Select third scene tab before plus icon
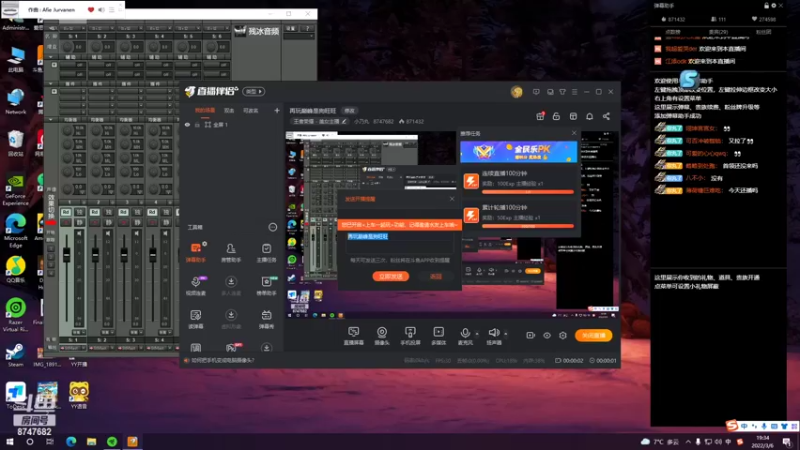The image size is (800, 450). pos(250,110)
